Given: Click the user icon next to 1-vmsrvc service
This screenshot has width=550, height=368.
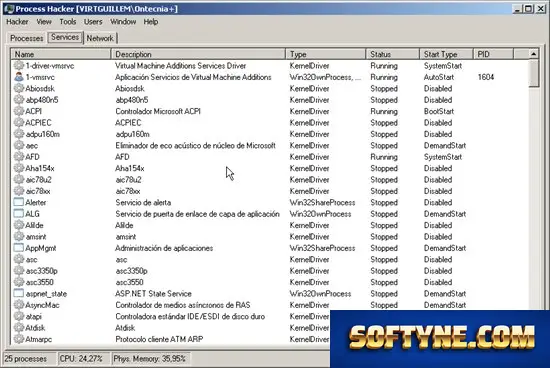Looking at the screenshot, I should 19,77.
